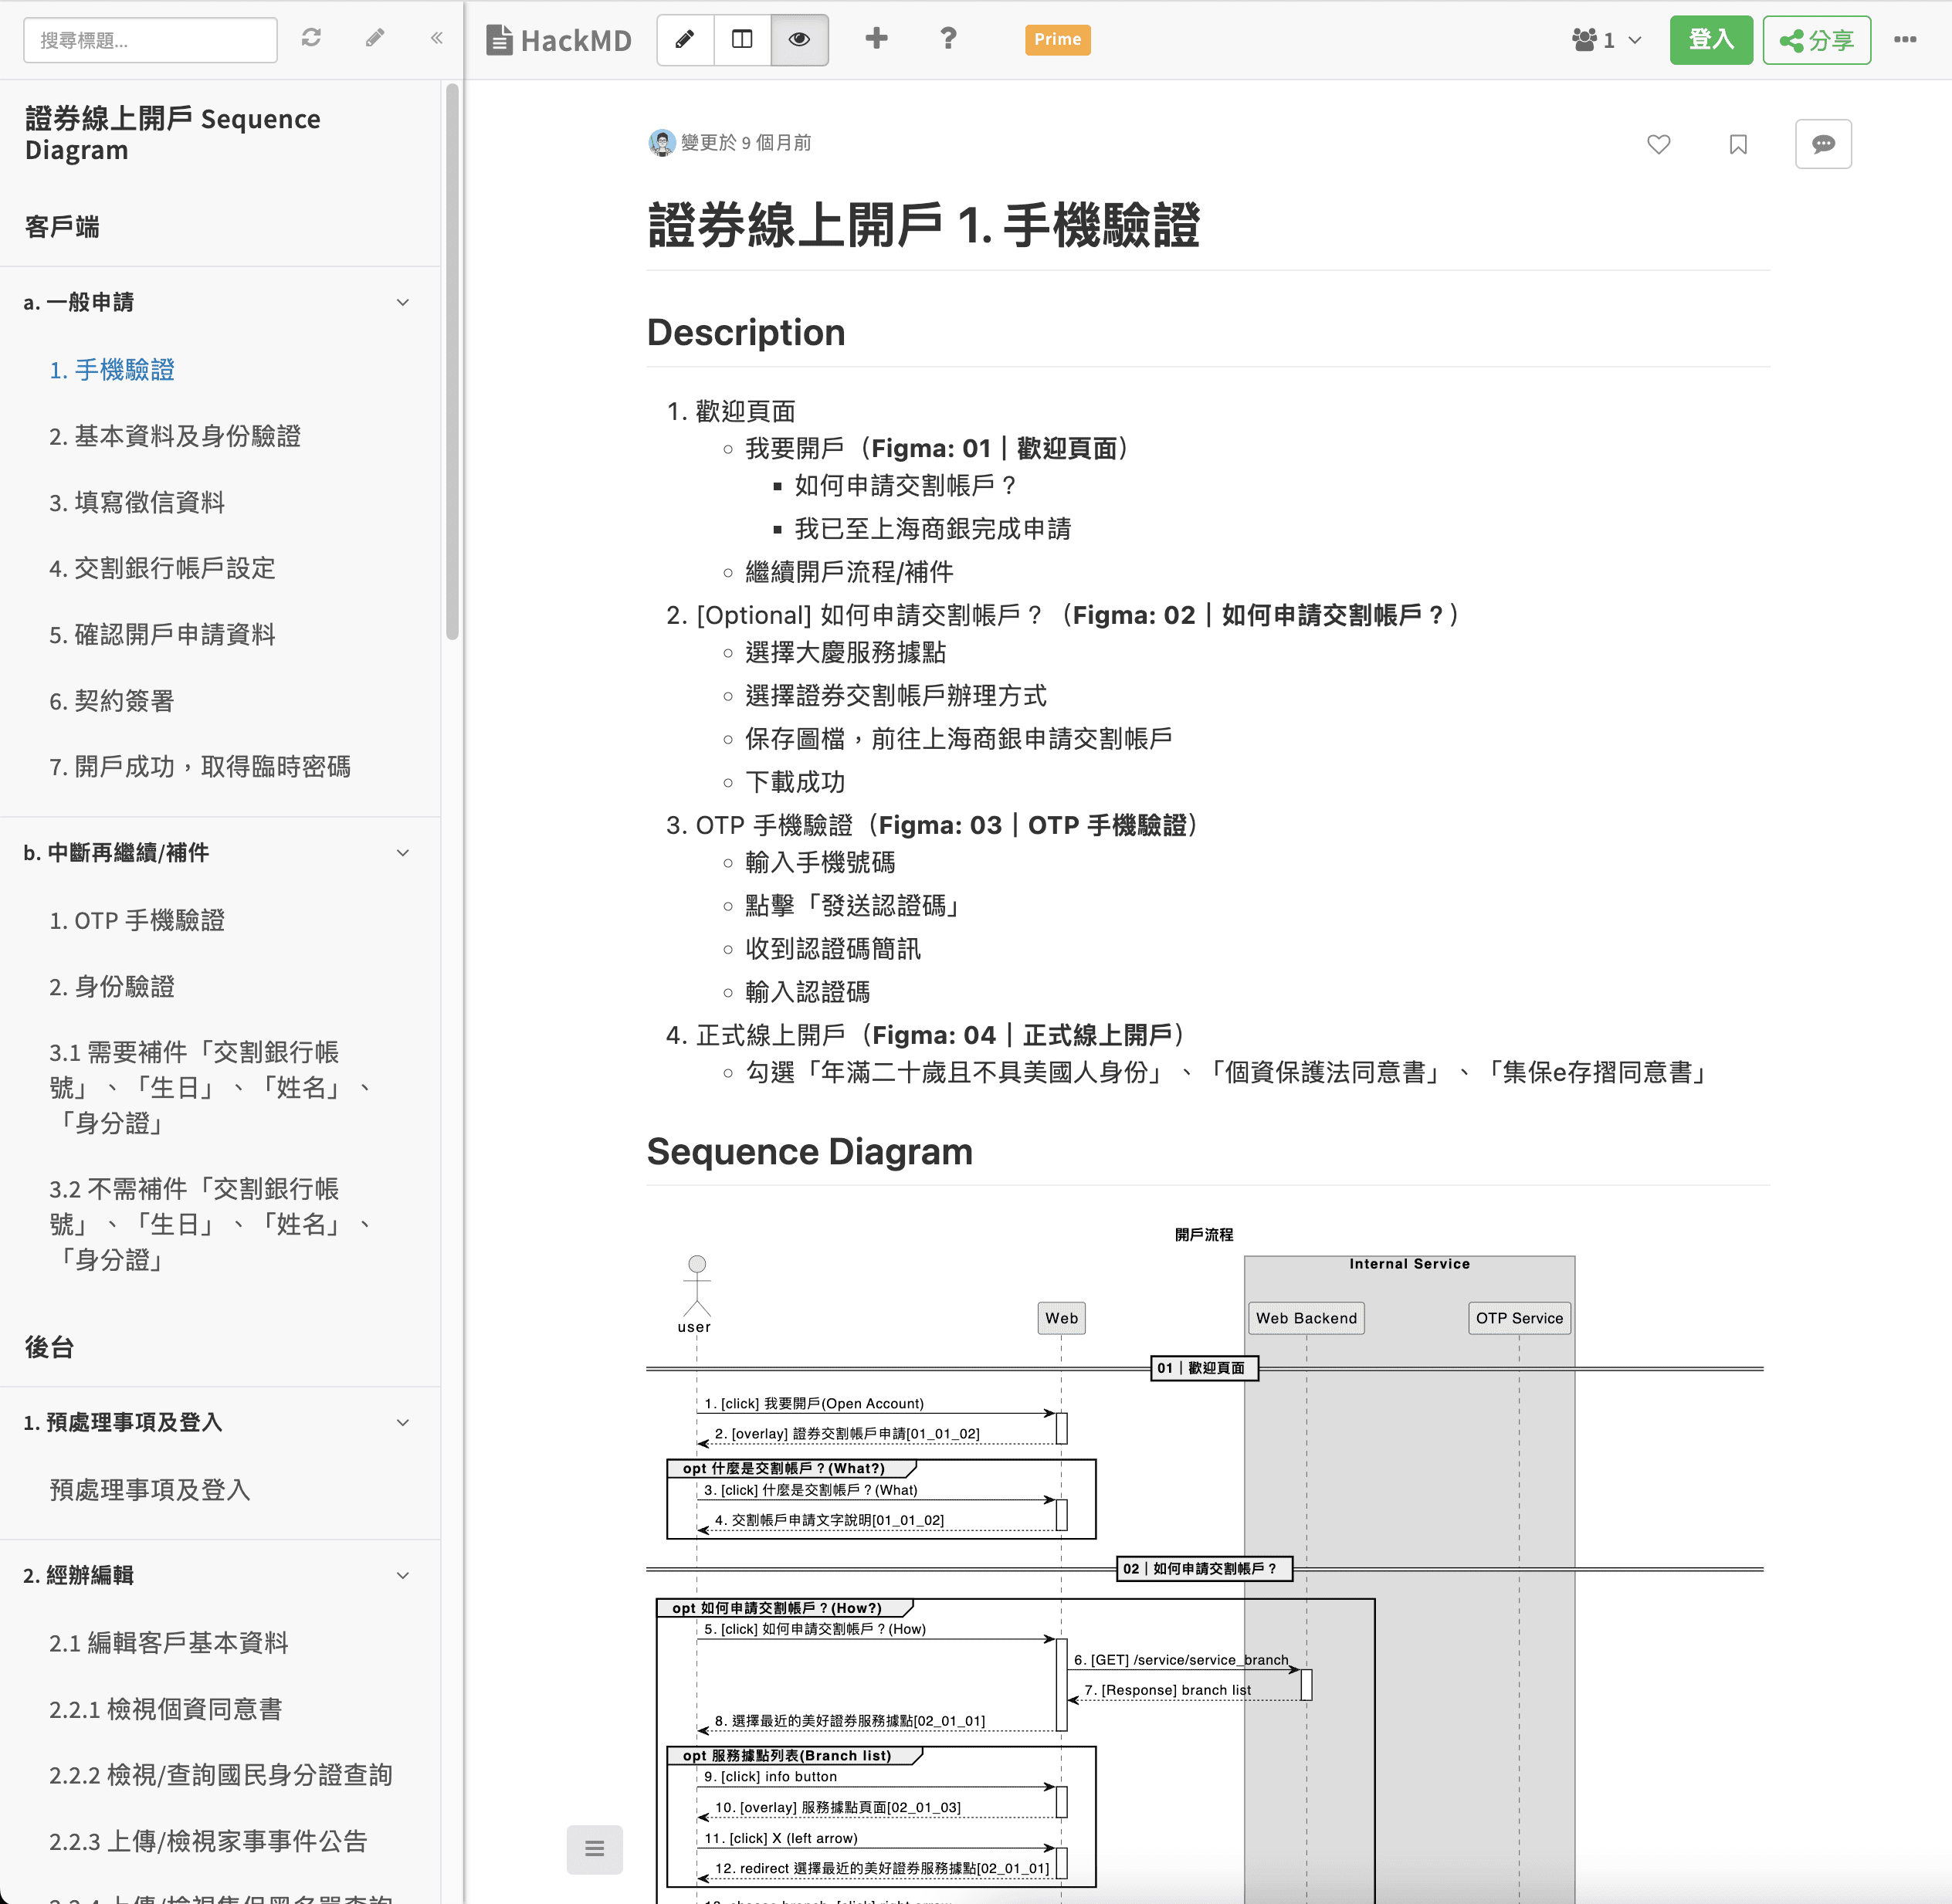Open the question mark help icon

(x=948, y=39)
